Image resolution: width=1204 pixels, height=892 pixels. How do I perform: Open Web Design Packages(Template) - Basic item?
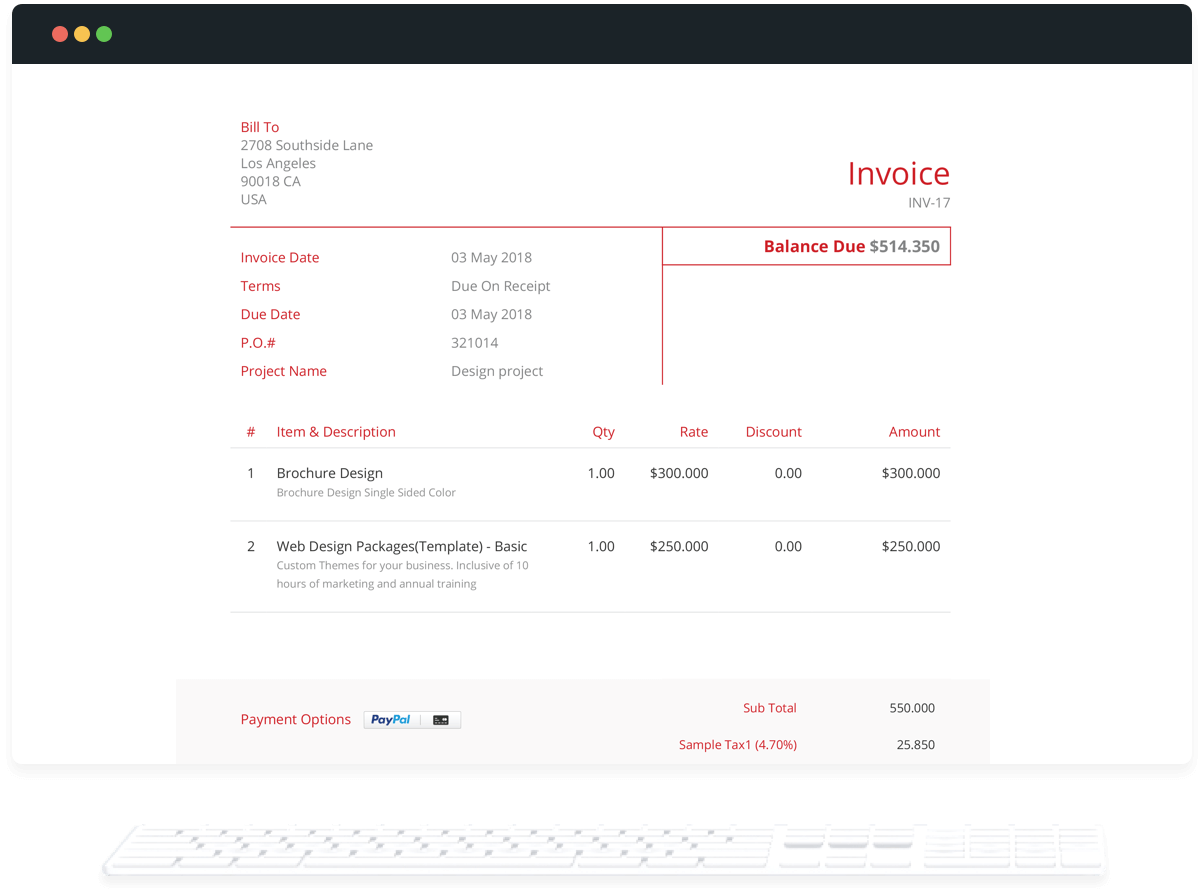[x=401, y=546]
